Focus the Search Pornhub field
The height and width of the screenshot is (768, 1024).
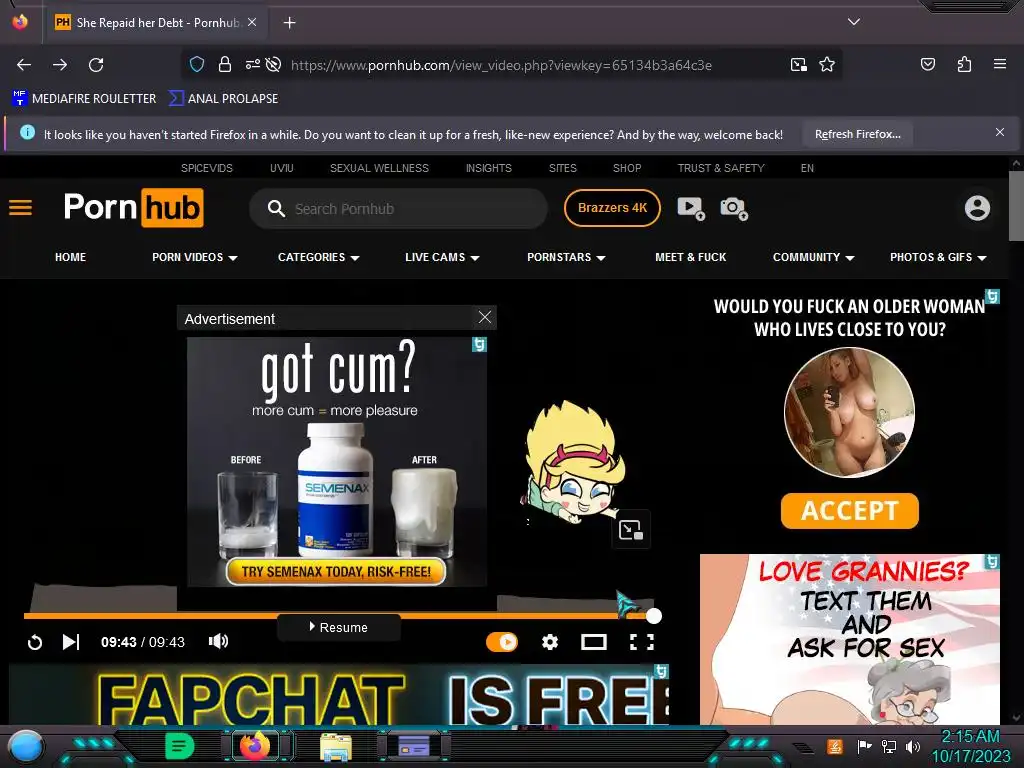point(398,209)
